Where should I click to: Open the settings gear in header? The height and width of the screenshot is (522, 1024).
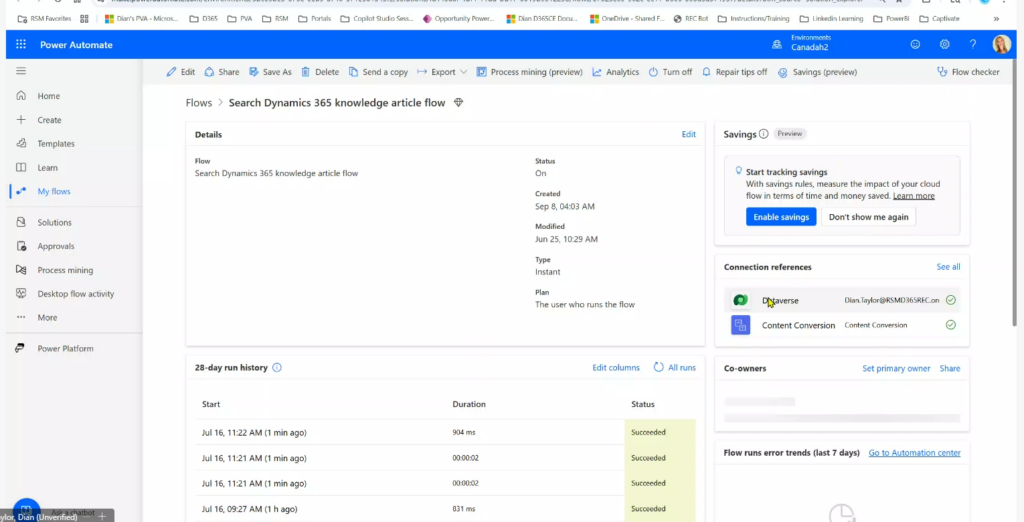[x=944, y=44]
